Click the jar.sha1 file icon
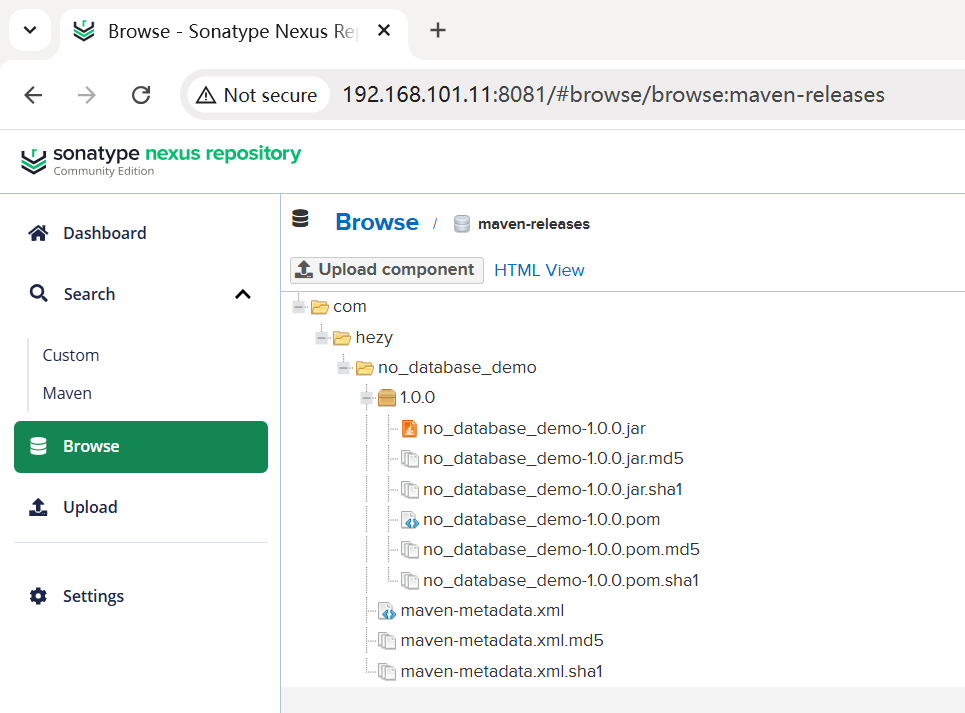 pos(410,489)
